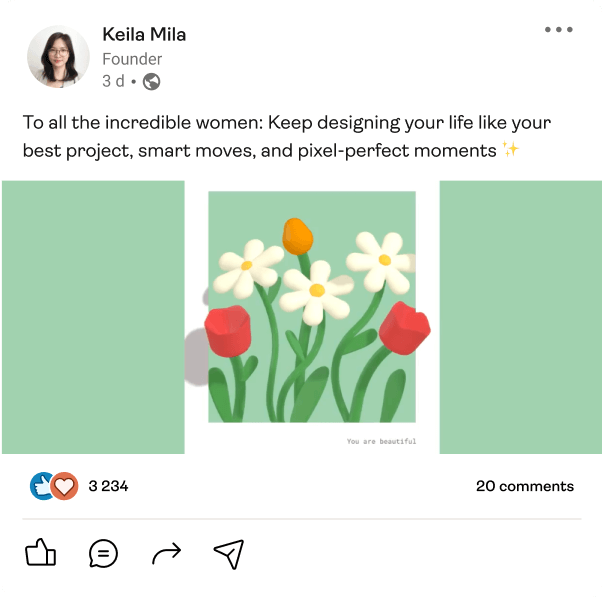602x598 pixels.
Task: Open the 20 comments link
Action: (524, 486)
